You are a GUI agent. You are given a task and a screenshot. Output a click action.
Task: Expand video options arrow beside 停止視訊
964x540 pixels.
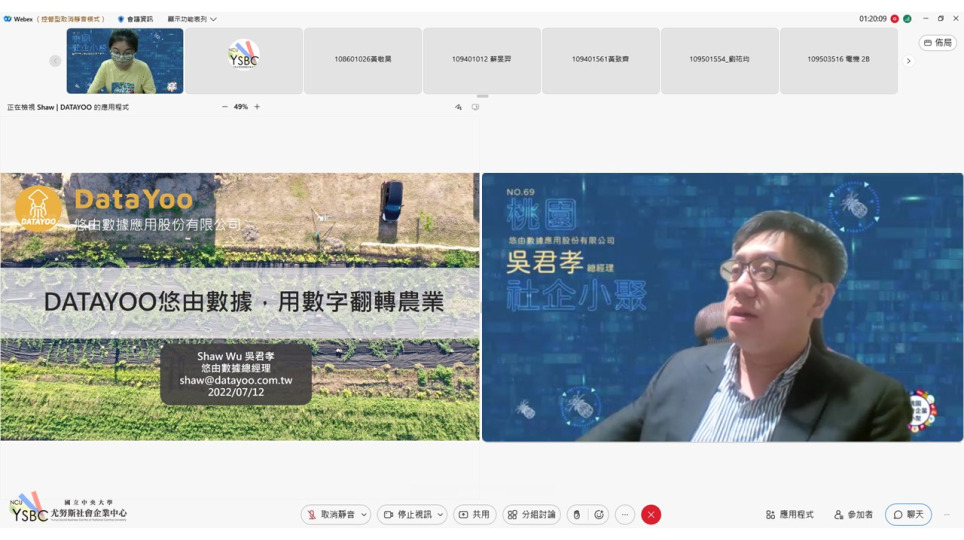click(440, 515)
